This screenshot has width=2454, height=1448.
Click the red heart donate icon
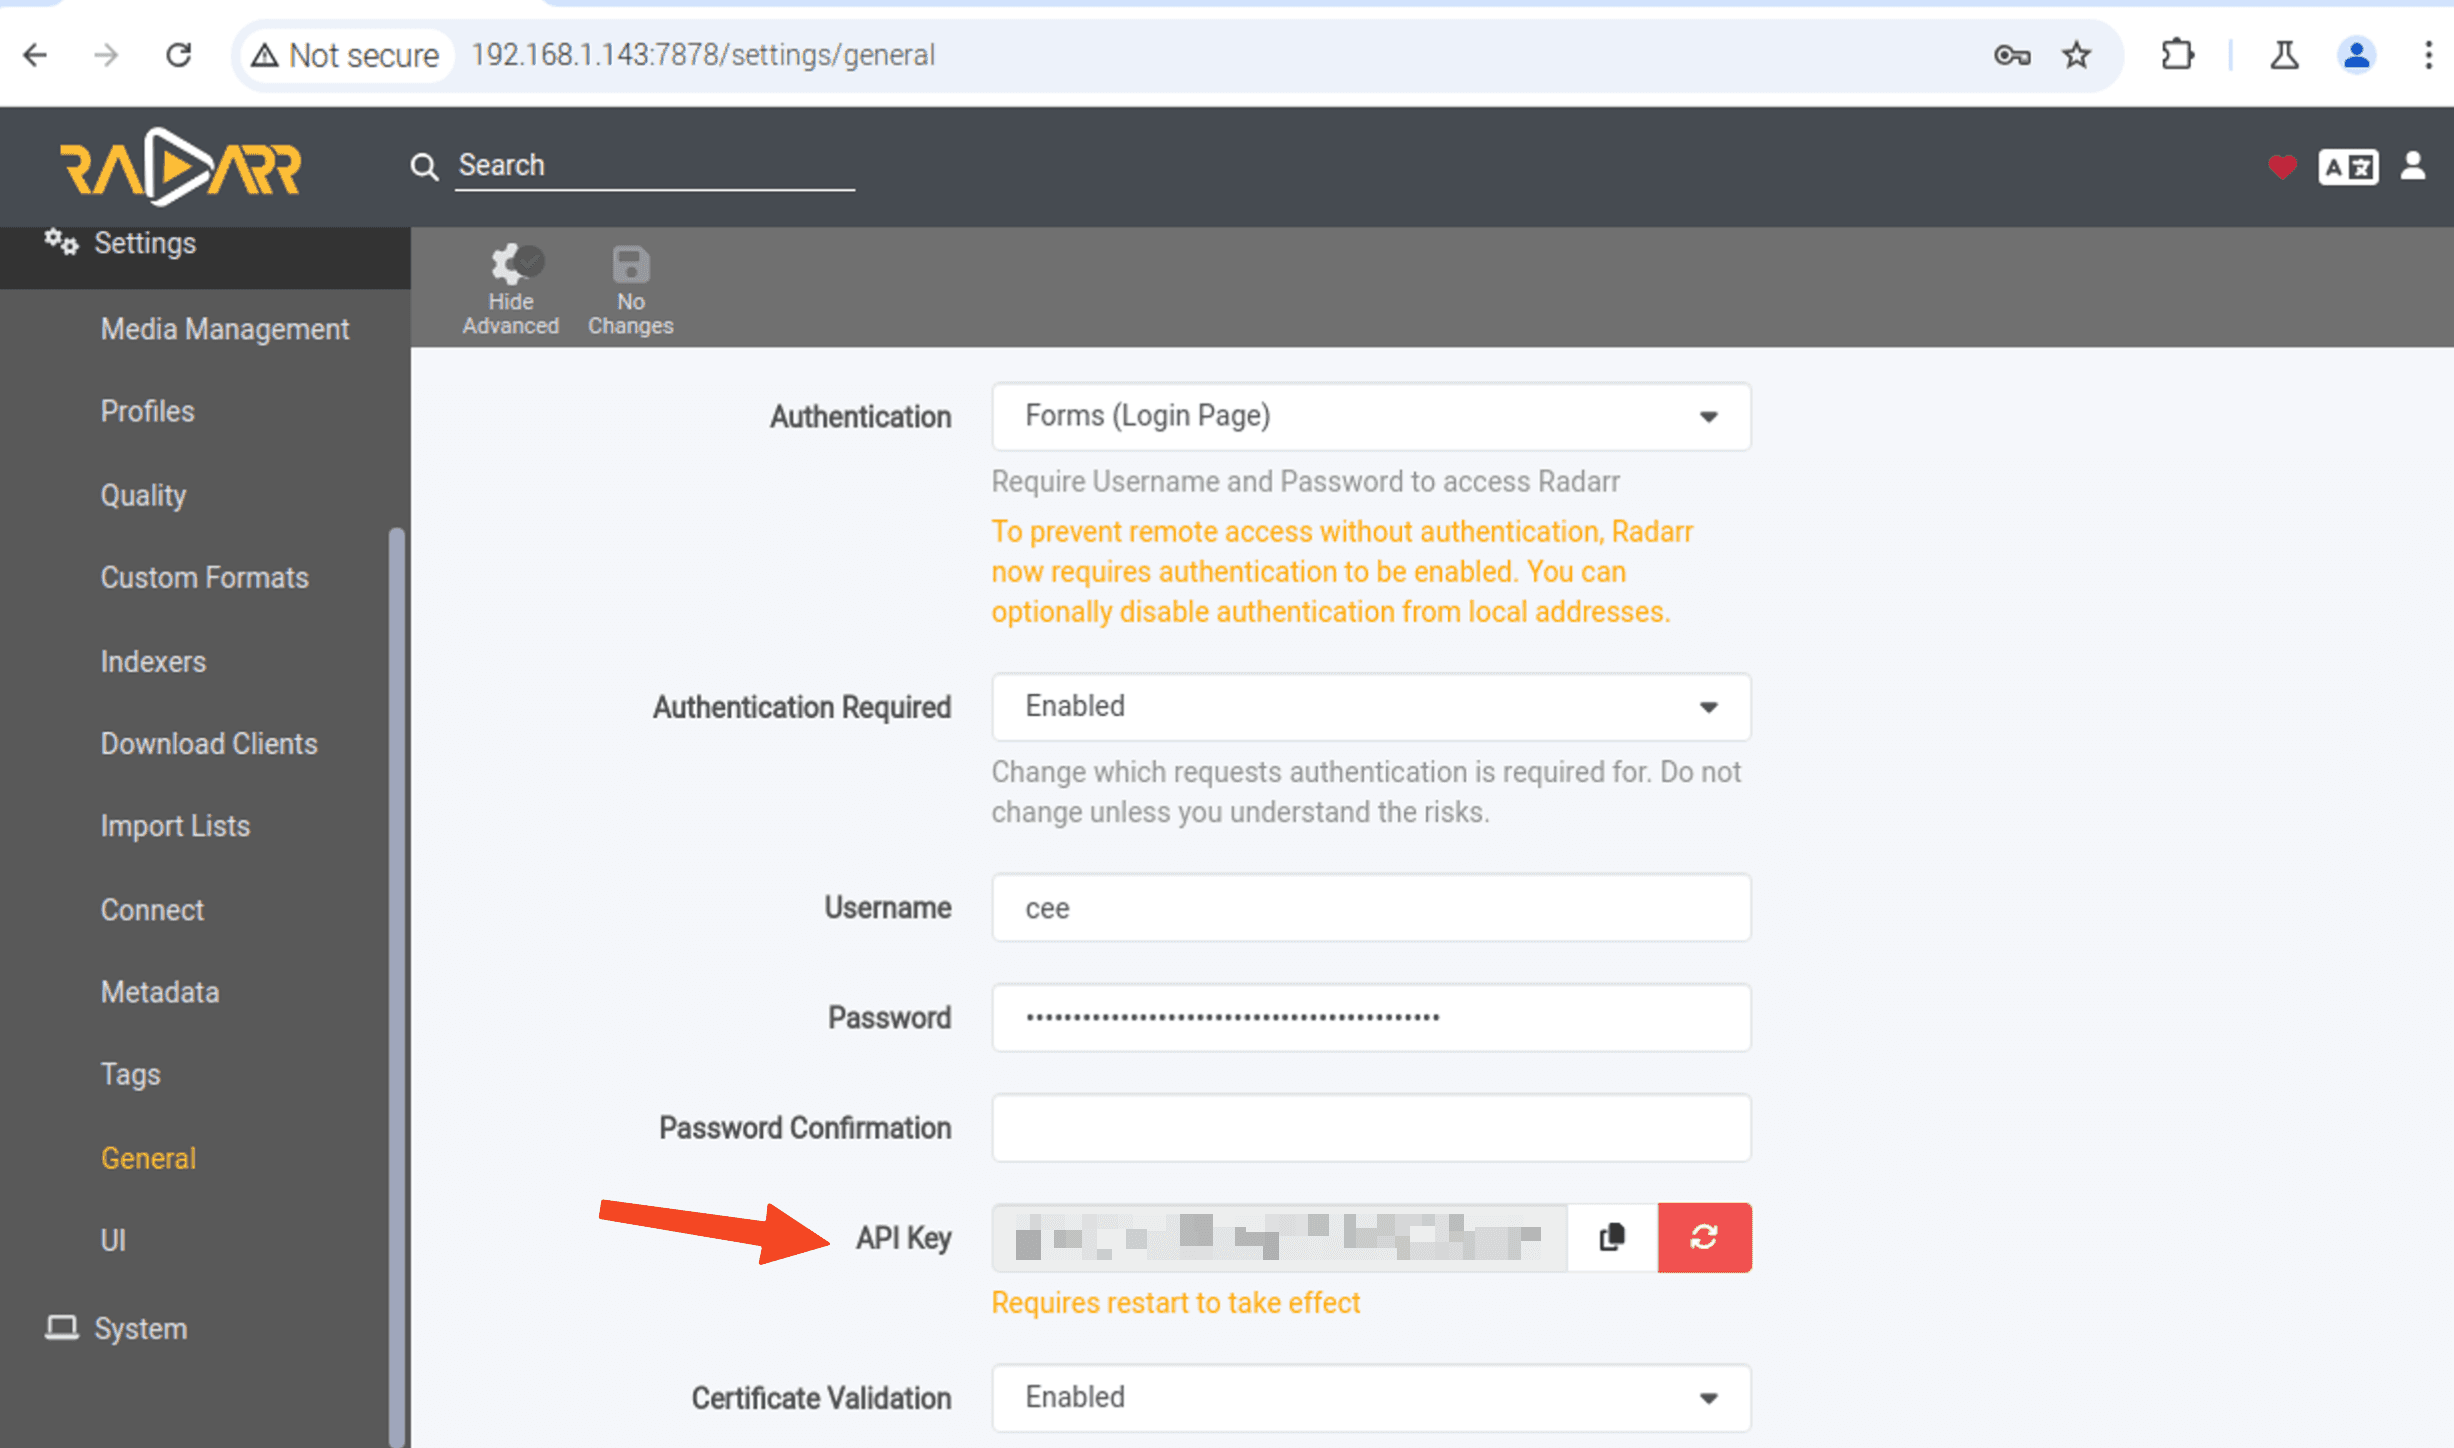tap(2281, 166)
